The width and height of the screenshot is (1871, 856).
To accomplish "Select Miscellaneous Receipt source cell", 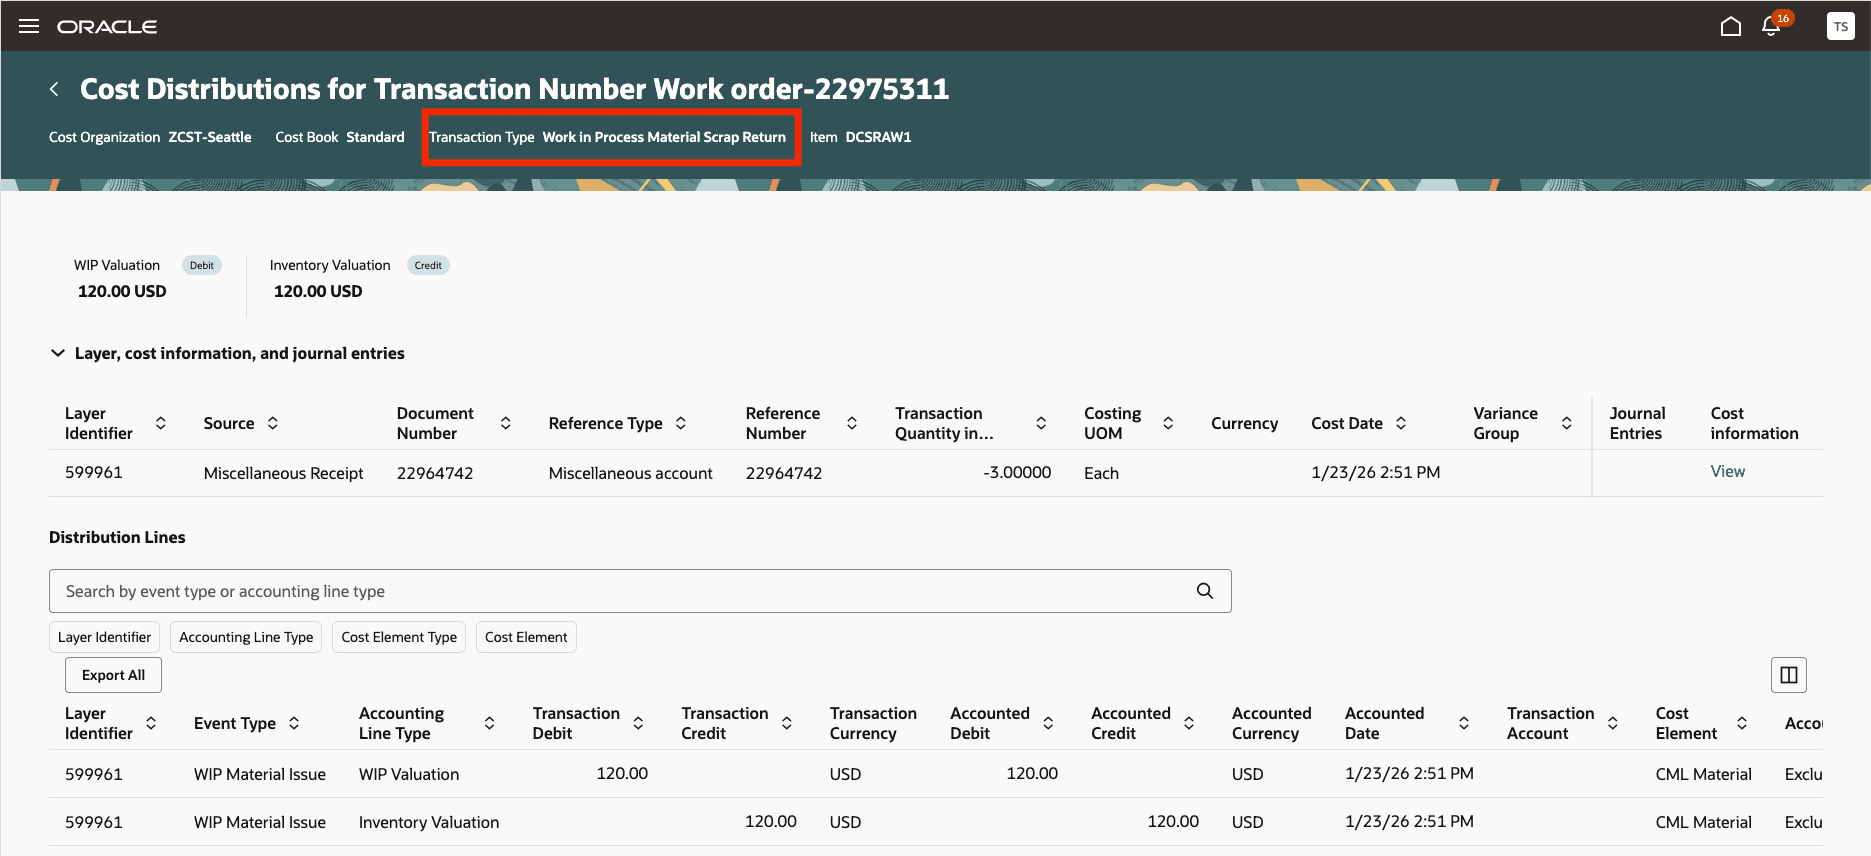I will [x=283, y=473].
